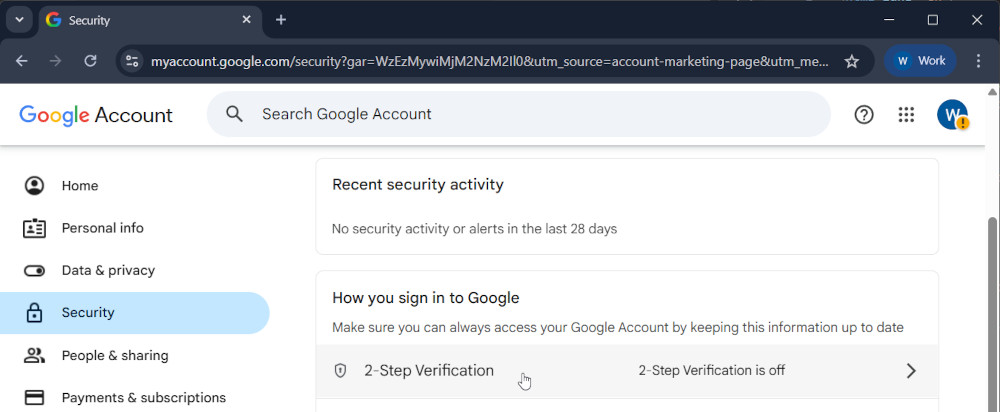
Task: Bookmark this page with star icon
Action: [852, 61]
